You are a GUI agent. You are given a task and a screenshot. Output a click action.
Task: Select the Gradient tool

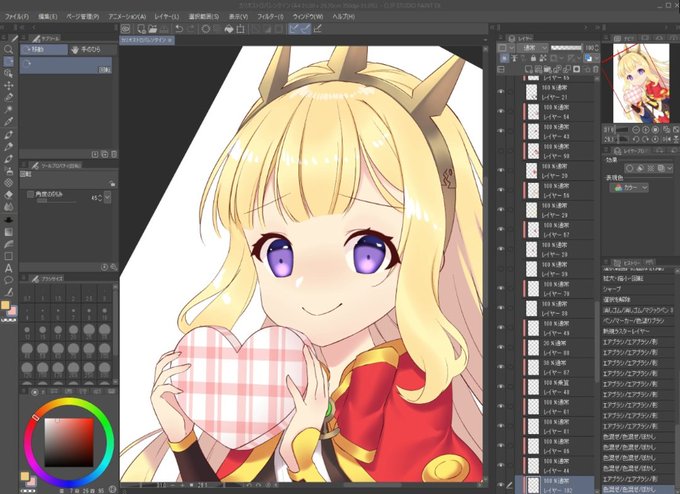[8, 232]
